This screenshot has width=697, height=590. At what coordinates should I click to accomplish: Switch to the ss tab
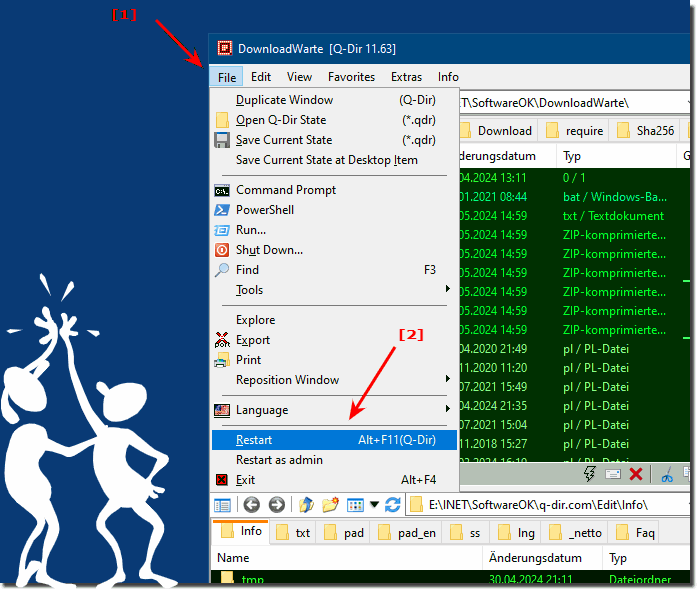point(465,533)
